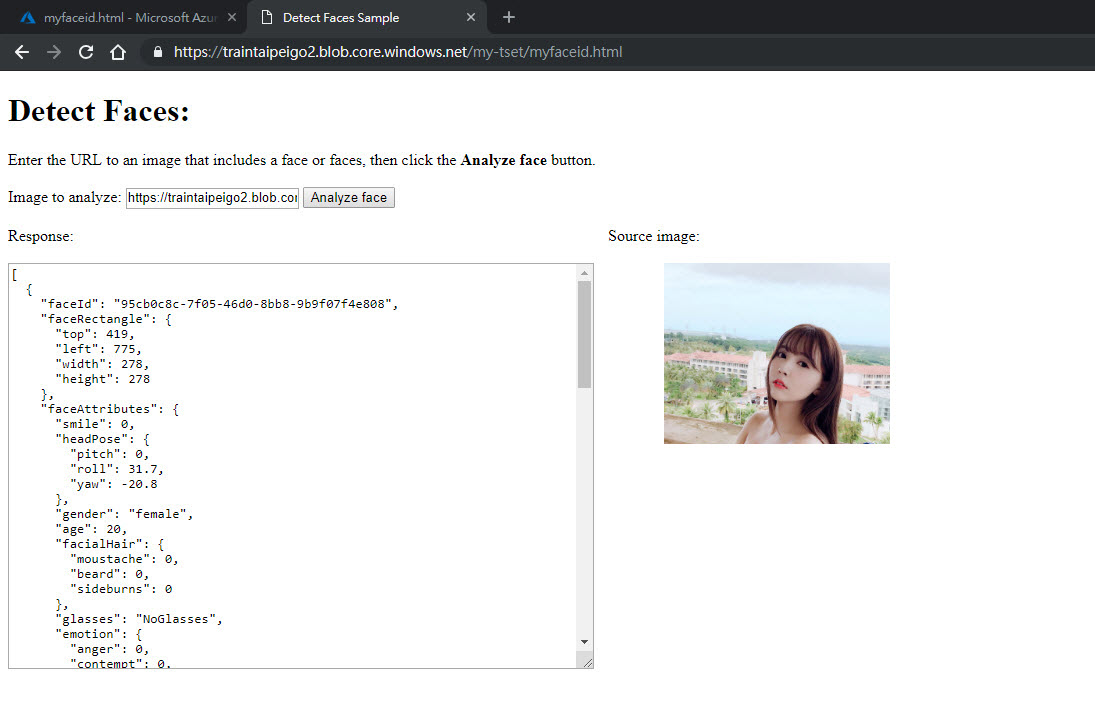Click the Image to analyze label
Image resolution: width=1095 pixels, height=701 pixels.
64,198
